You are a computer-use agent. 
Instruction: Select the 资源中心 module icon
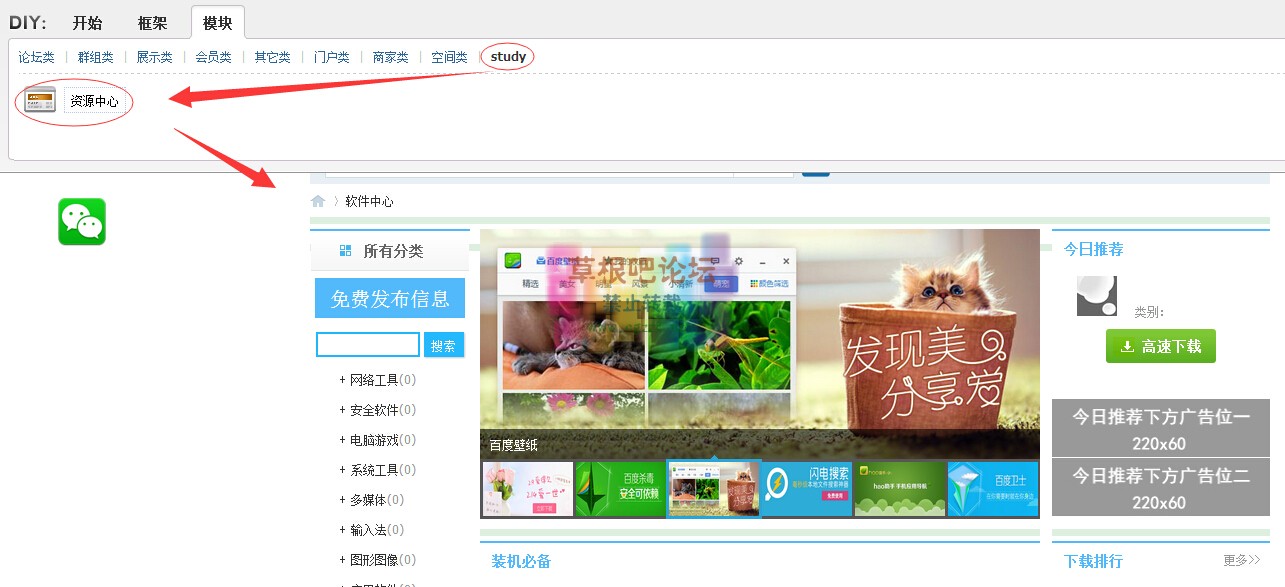[x=38, y=100]
